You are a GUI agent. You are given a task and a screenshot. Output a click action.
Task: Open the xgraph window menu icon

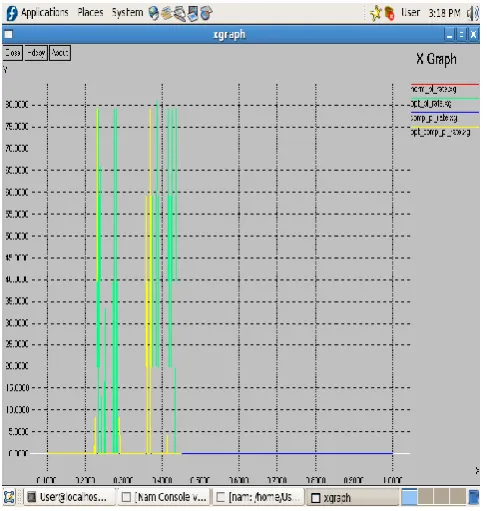click(x=9, y=34)
